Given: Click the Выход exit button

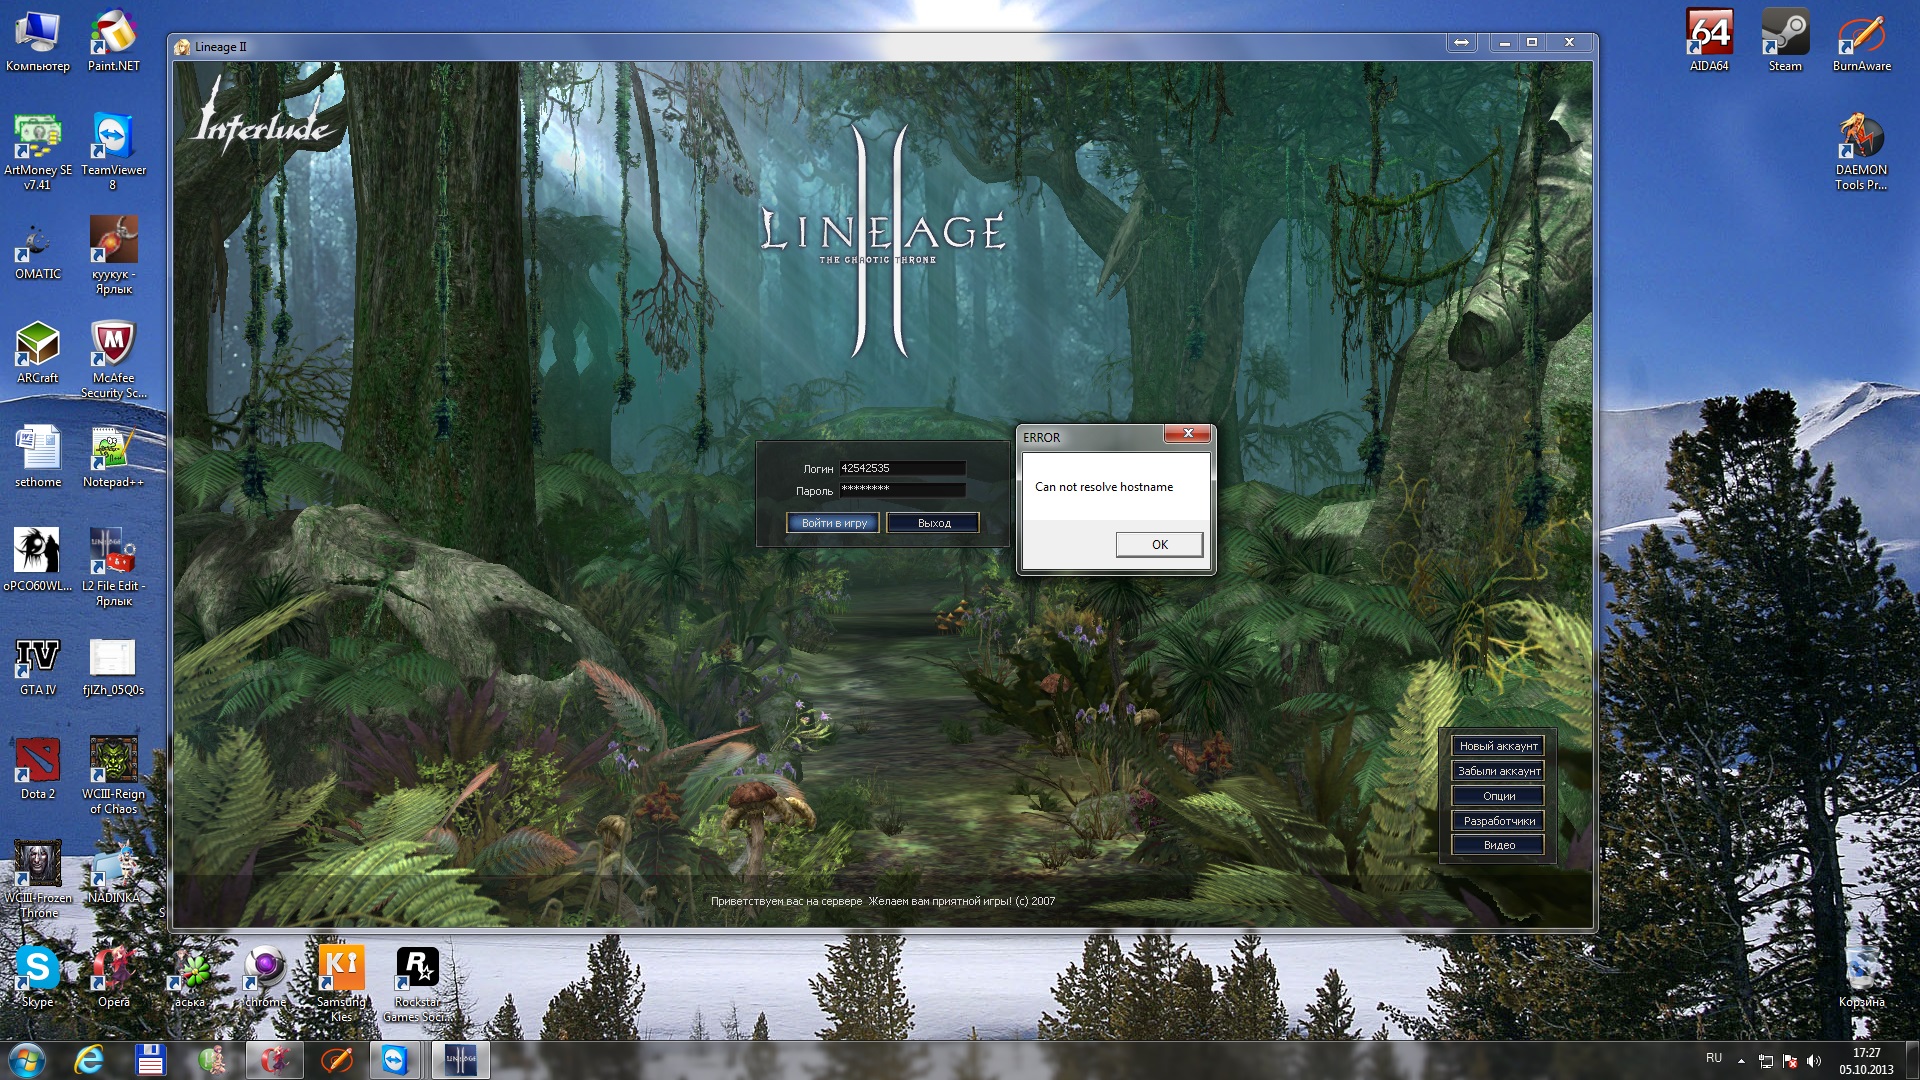Looking at the screenshot, I should [x=933, y=523].
